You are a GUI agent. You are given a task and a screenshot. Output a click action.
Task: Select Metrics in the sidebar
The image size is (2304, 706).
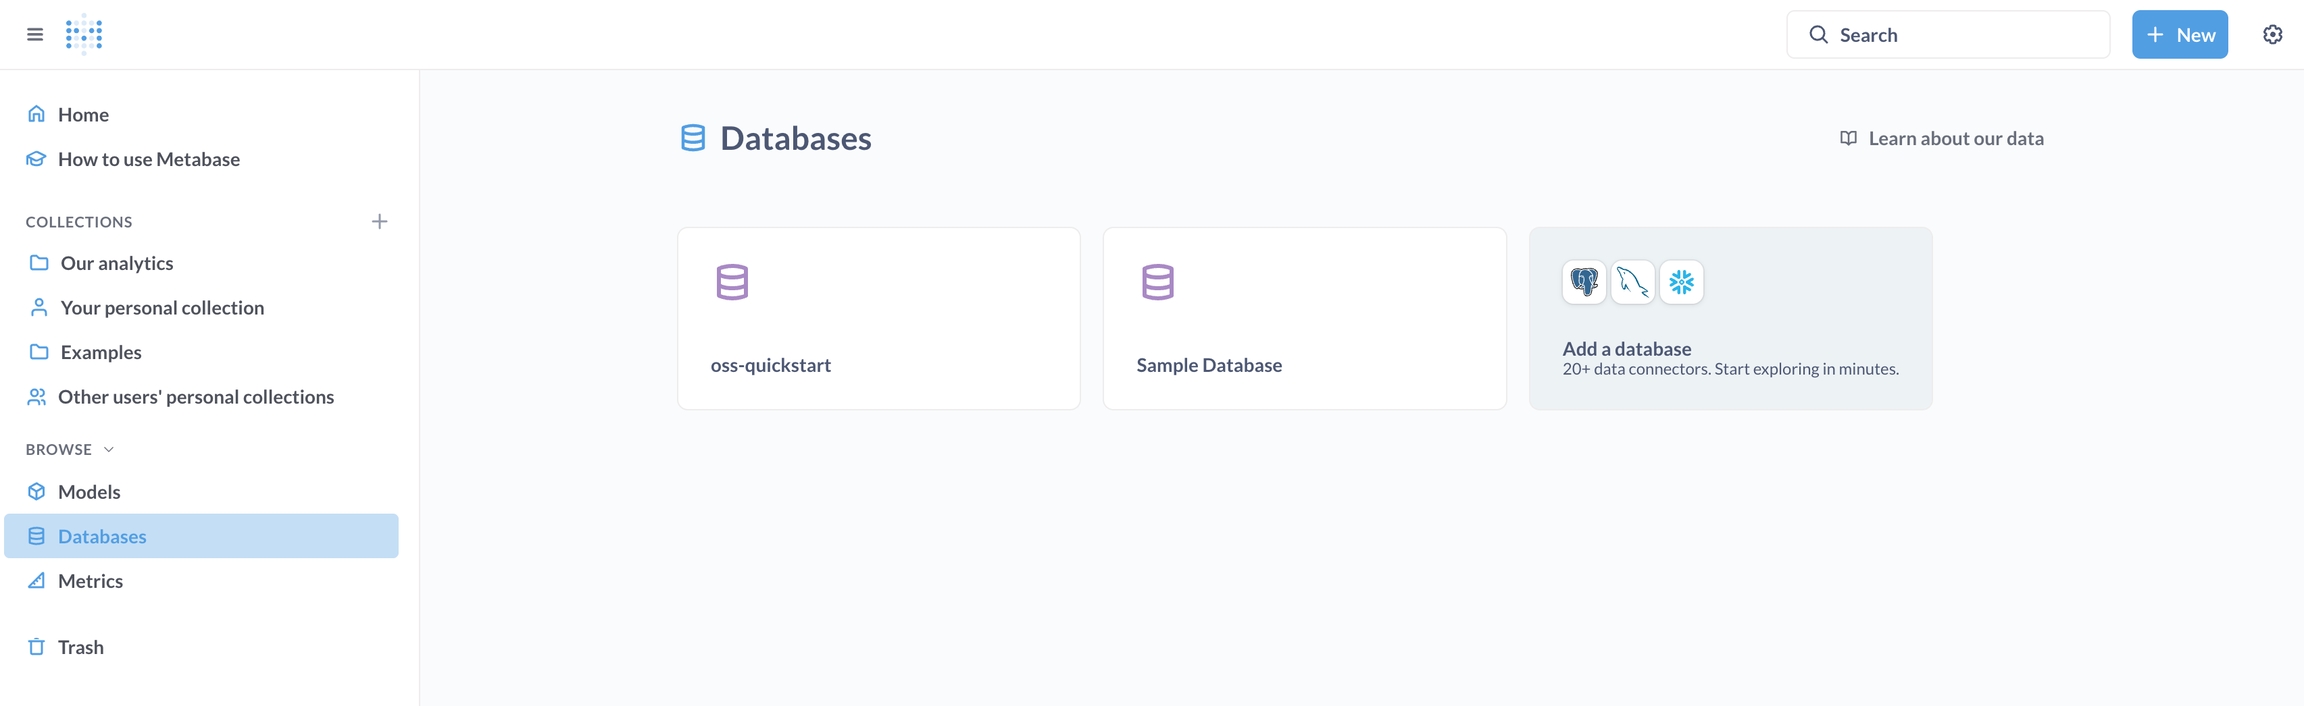tap(90, 581)
